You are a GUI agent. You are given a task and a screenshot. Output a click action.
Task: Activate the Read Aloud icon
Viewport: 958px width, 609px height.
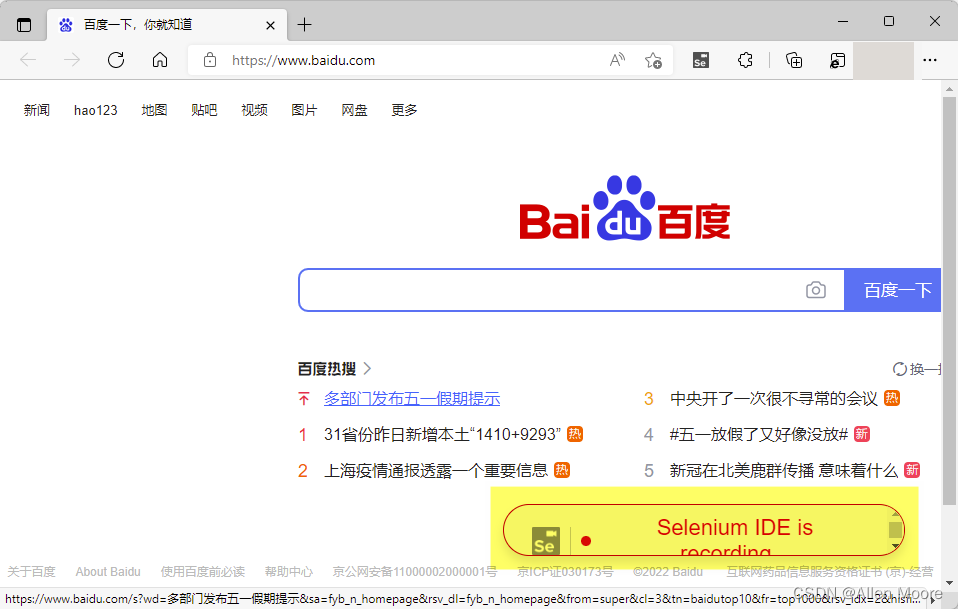pos(618,60)
